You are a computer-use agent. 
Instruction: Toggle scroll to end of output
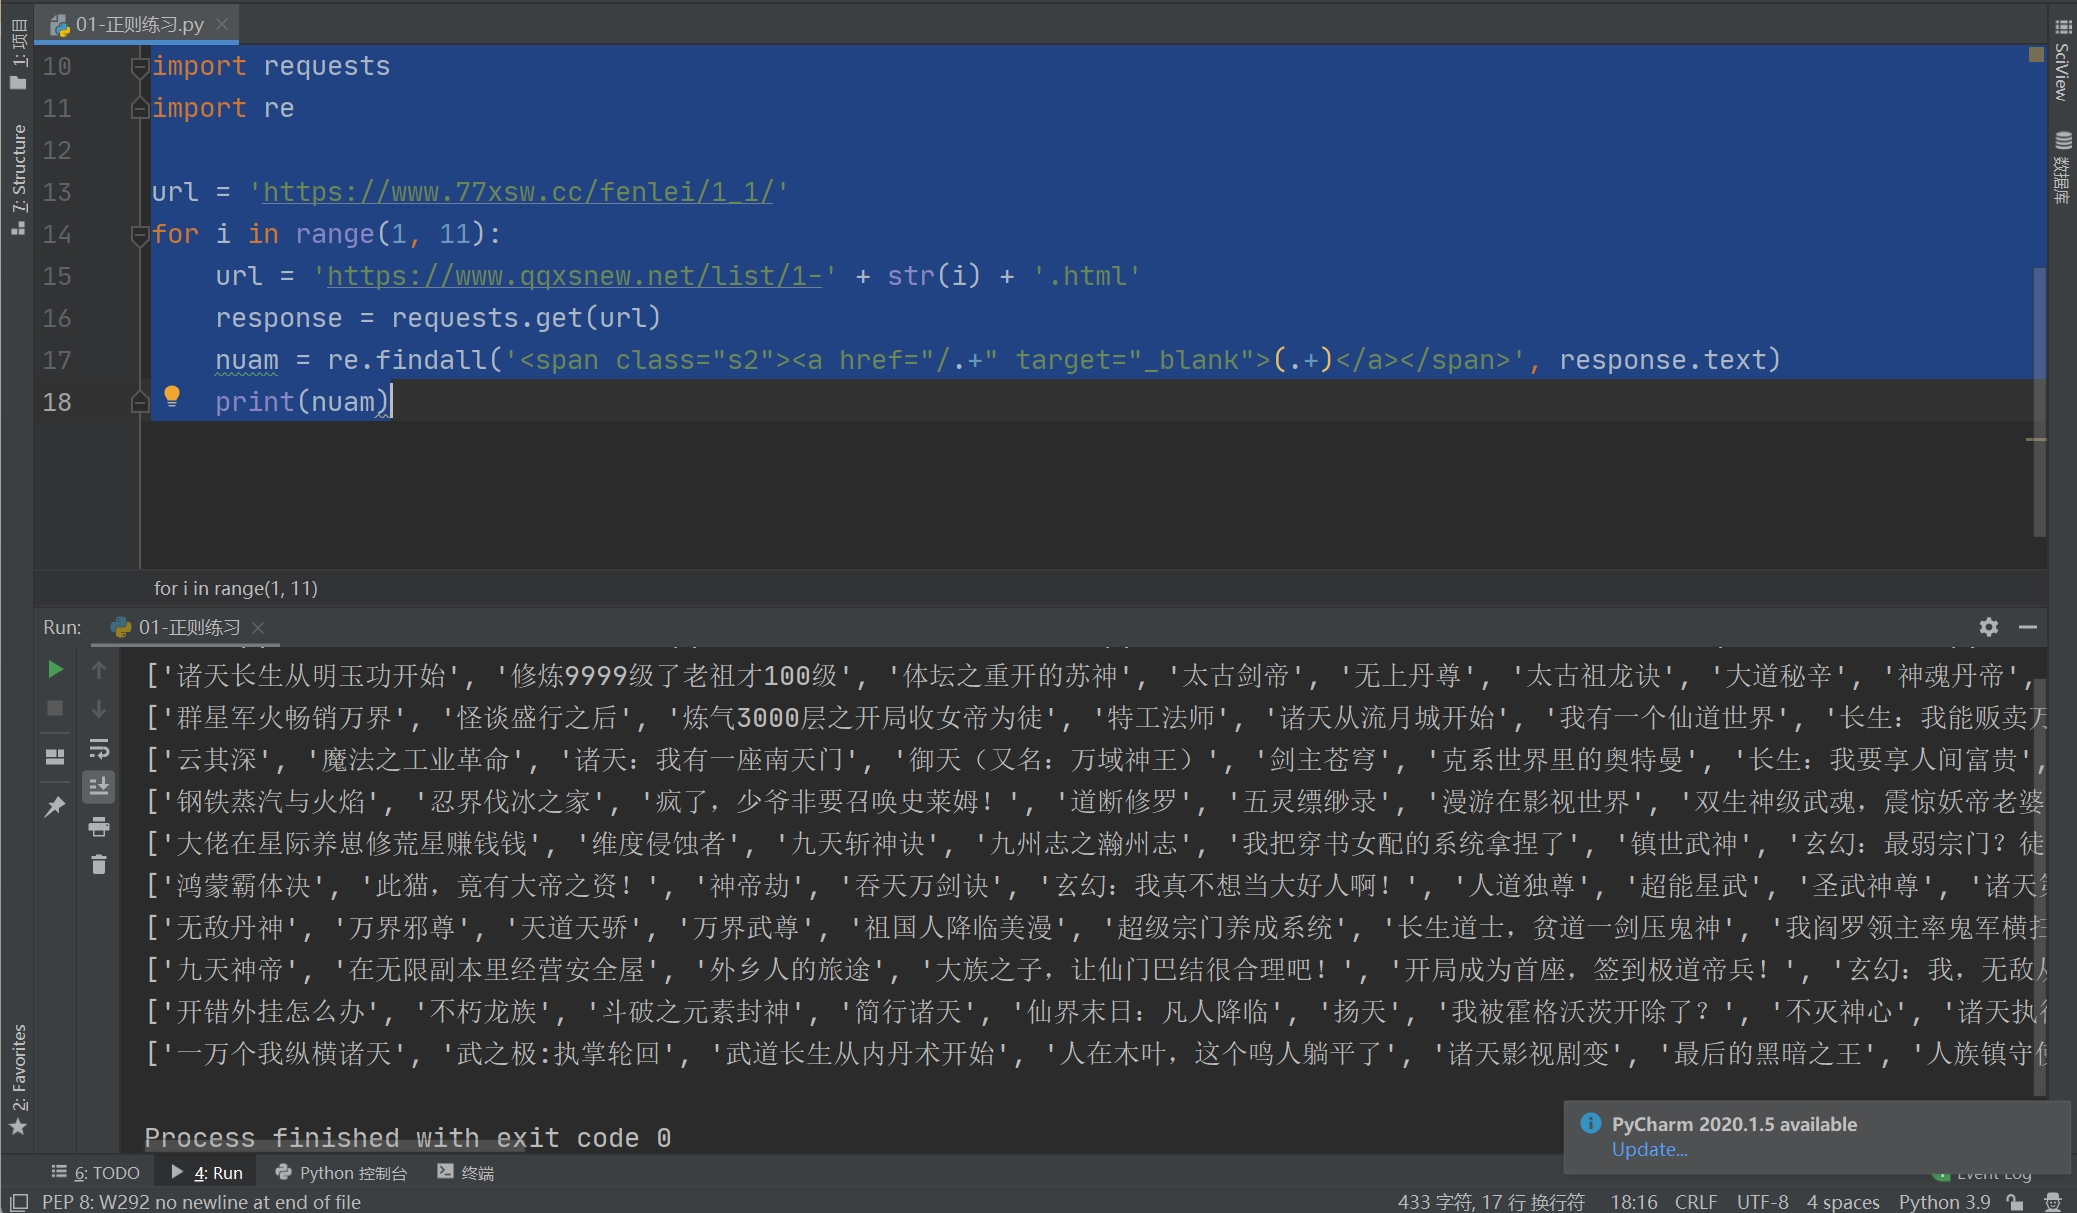pyautogui.click(x=99, y=787)
